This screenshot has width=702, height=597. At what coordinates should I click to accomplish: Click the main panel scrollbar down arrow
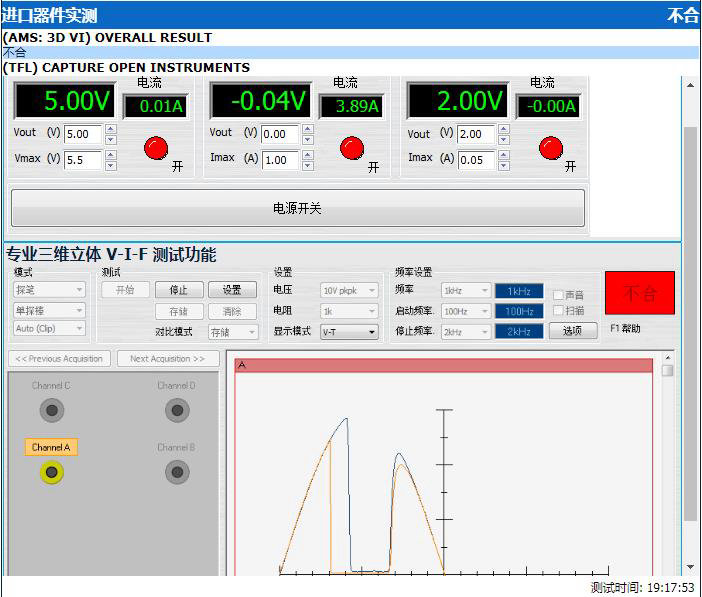coord(691,567)
